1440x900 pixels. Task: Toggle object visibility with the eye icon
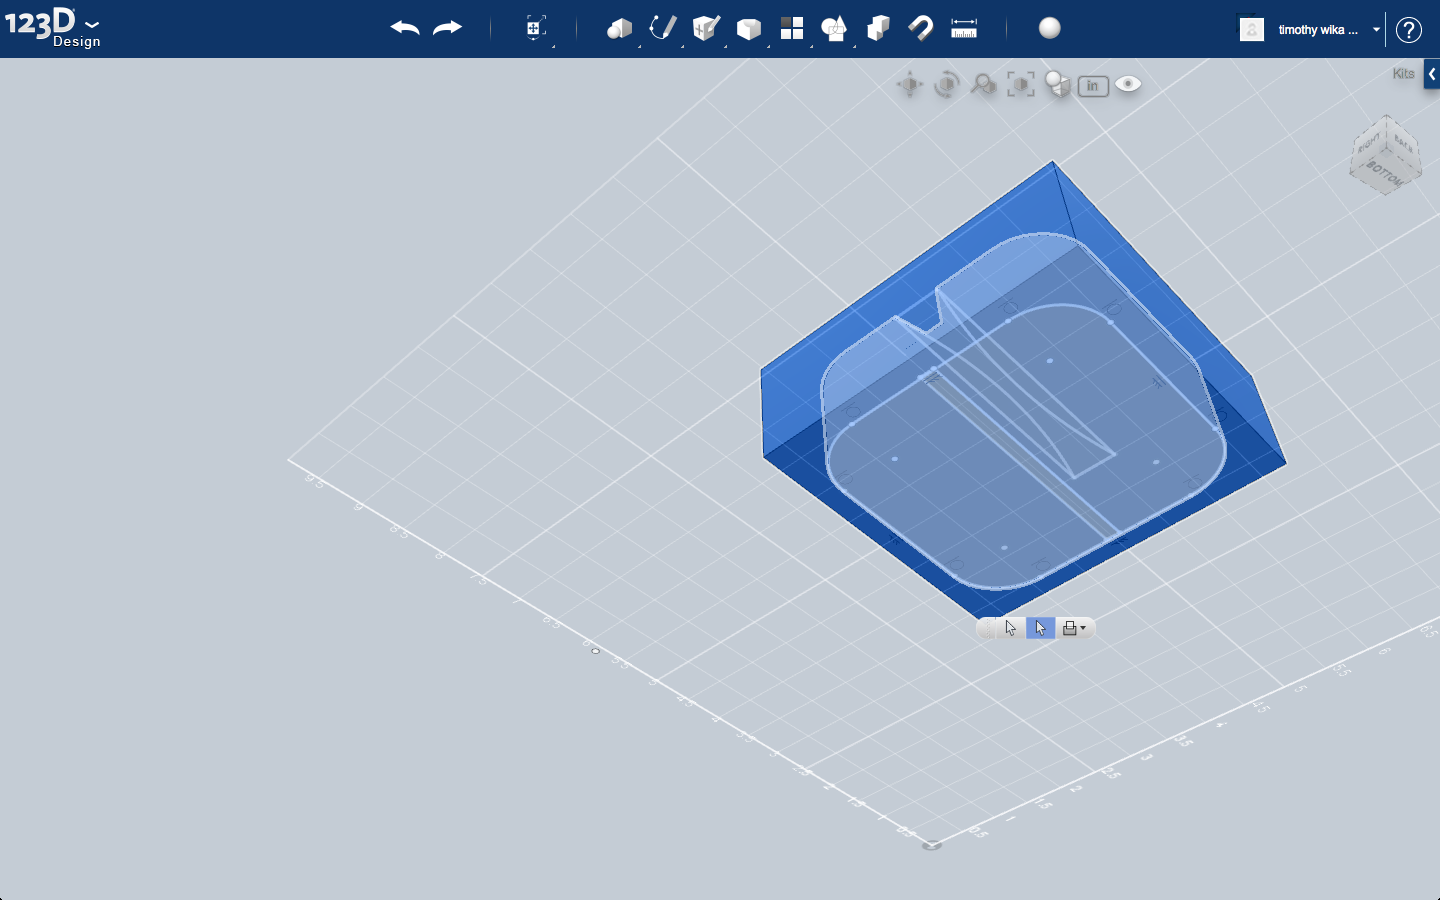point(1128,84)
